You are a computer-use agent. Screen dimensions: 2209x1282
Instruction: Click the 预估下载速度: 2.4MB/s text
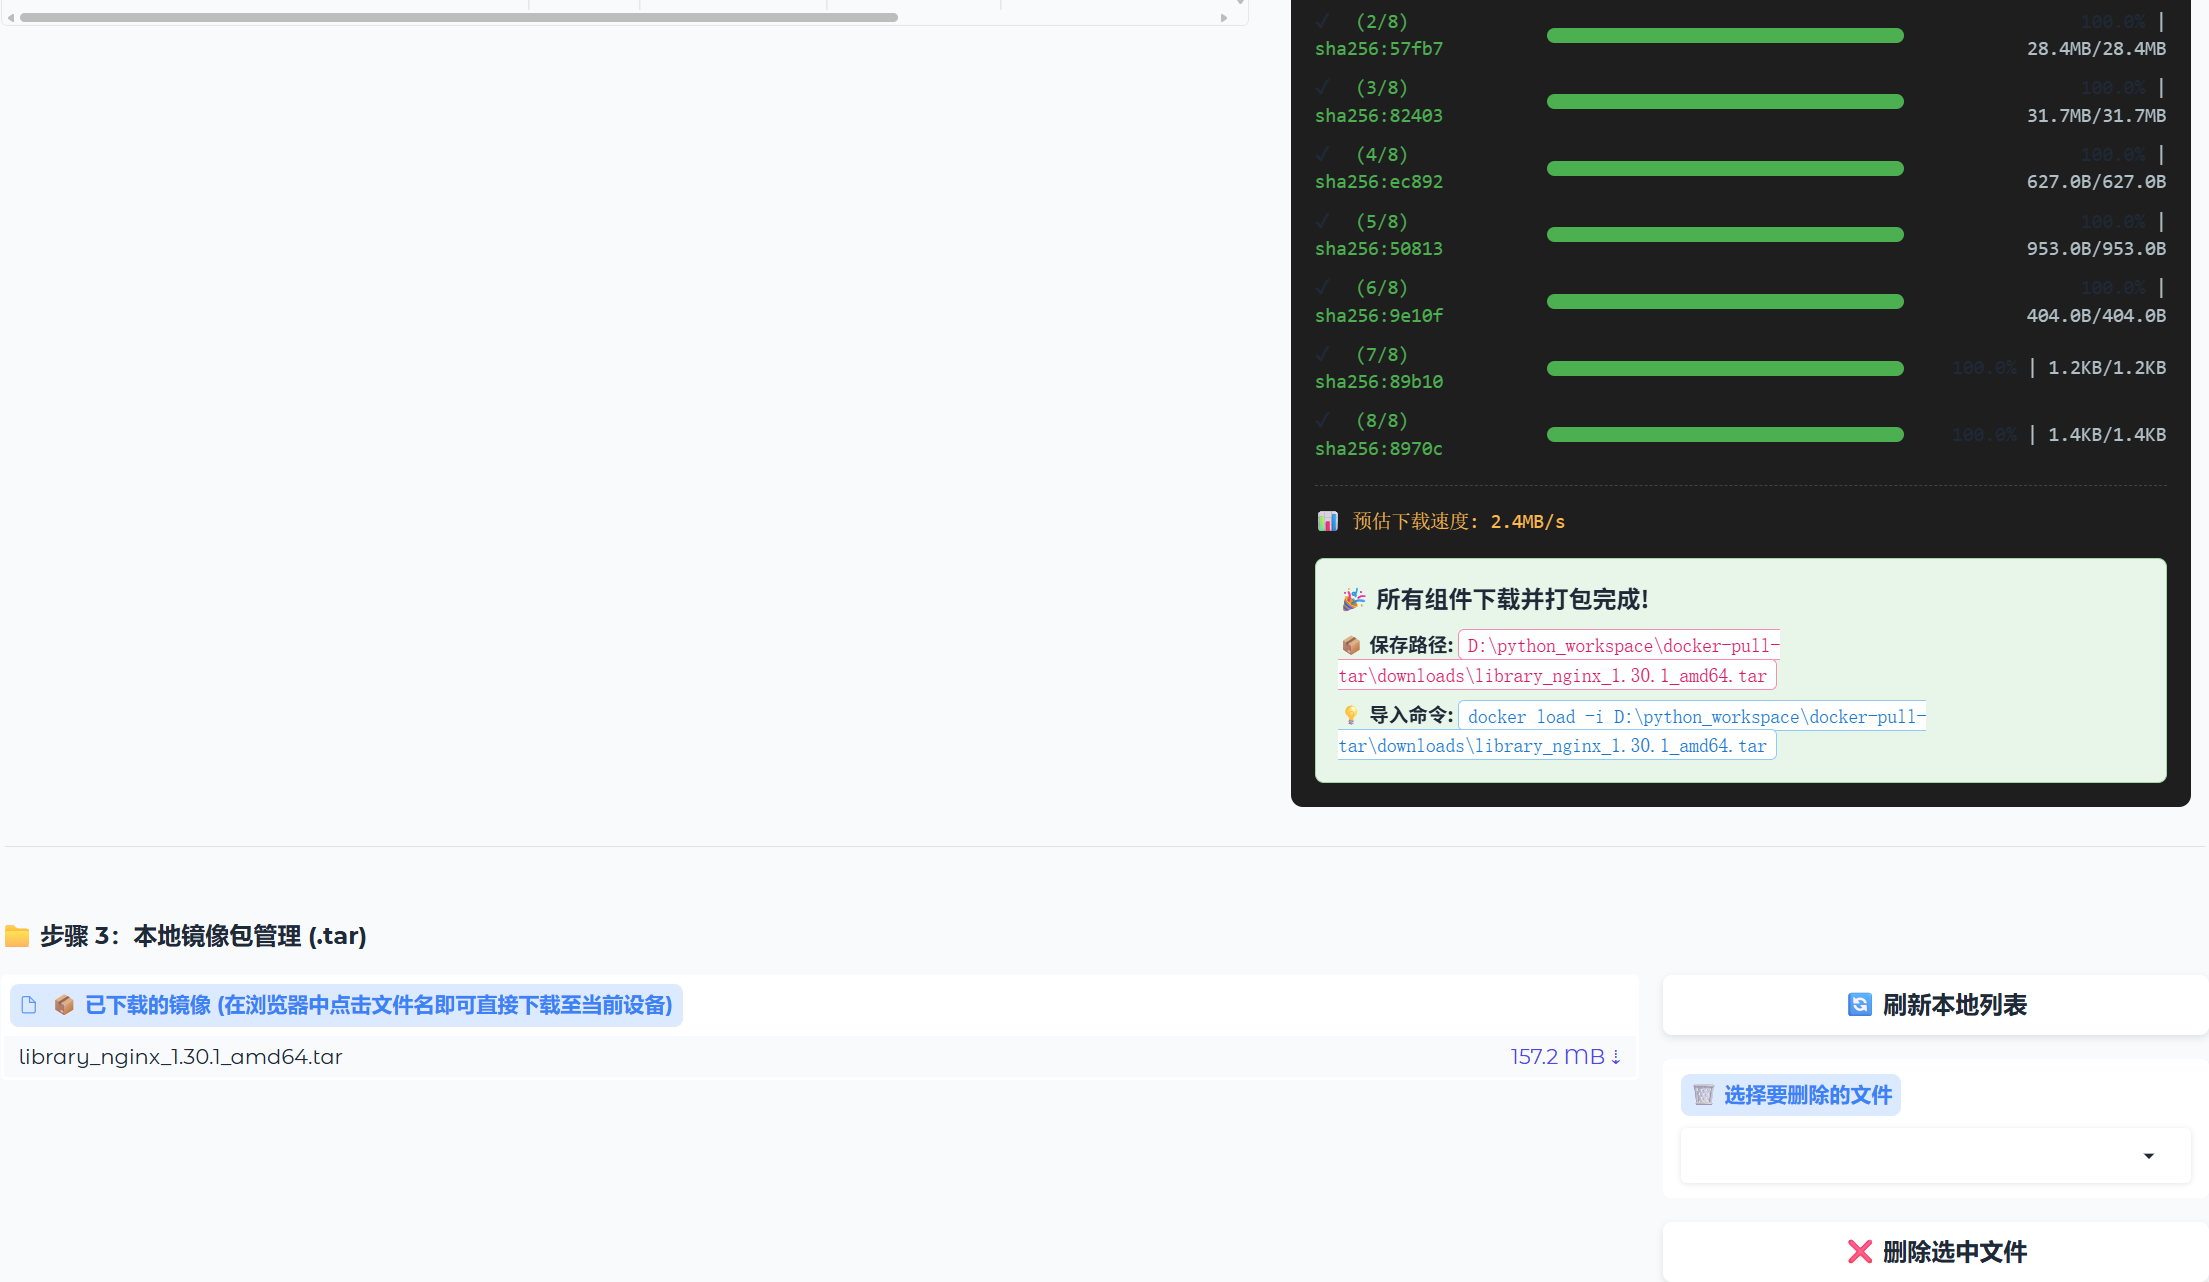click(x=1459, y=521)
